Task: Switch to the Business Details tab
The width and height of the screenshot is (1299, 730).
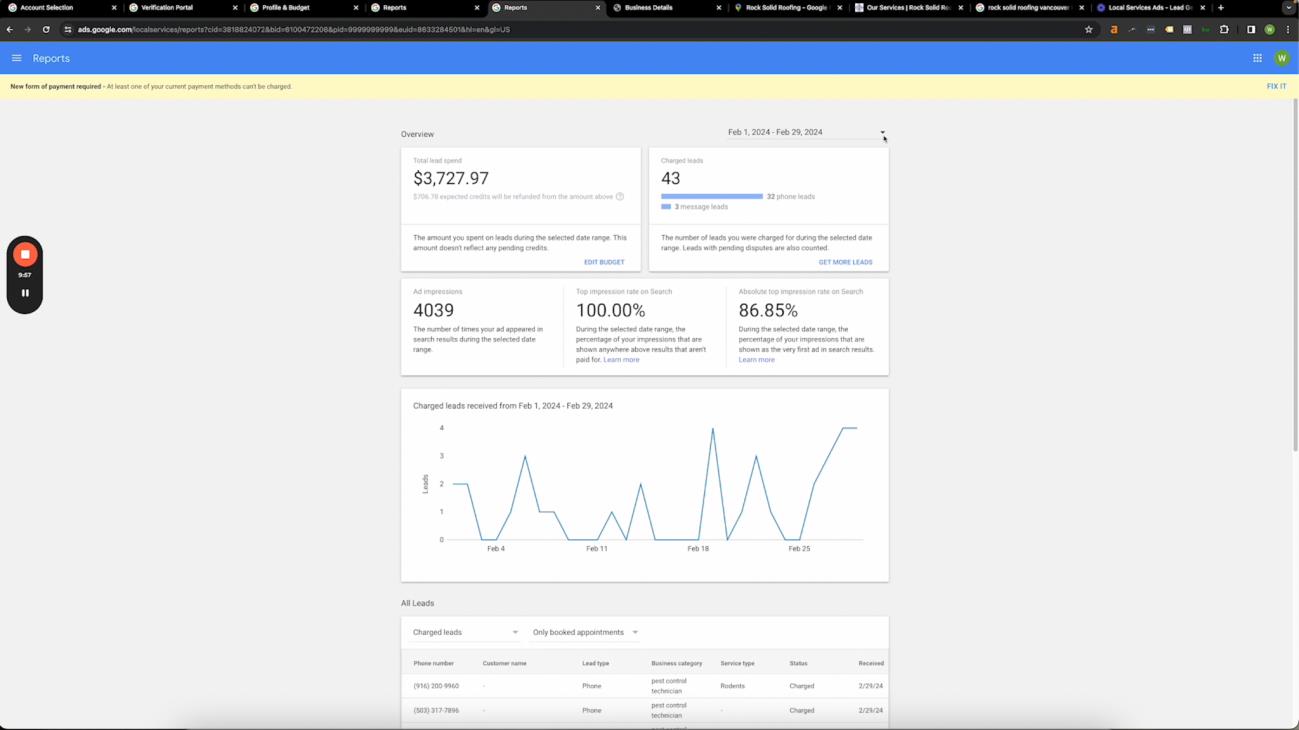Action: (665, 8)
